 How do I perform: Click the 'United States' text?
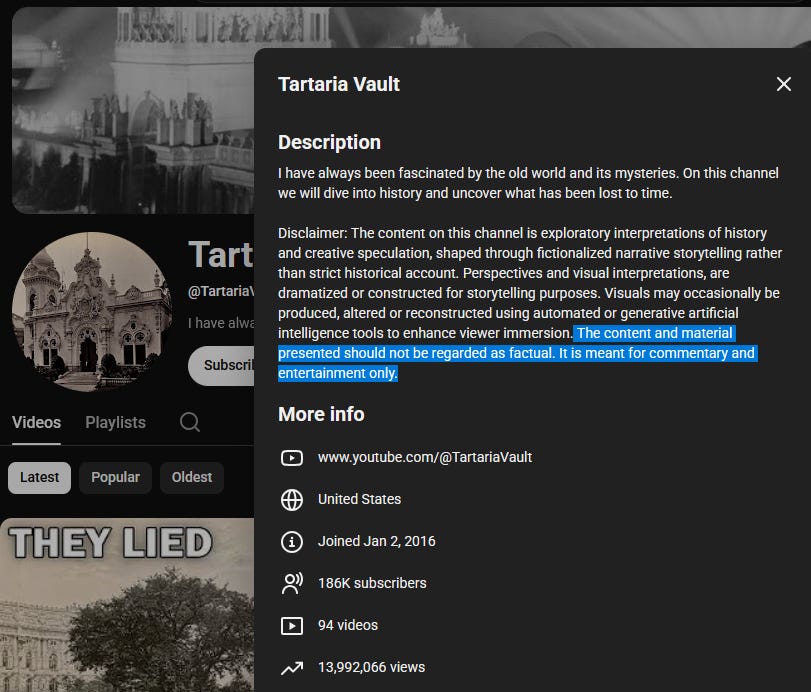[359, 499]
